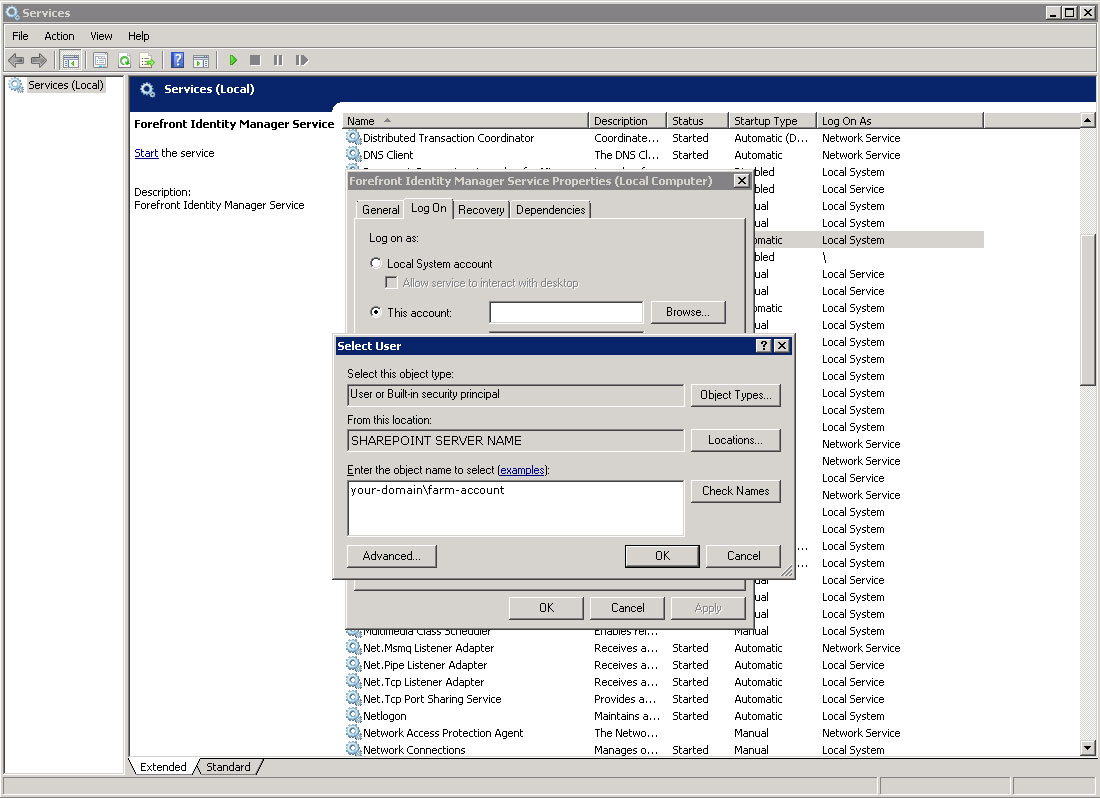
Task: Sort services by the Startup Type column header
Action: pos(772,121)
